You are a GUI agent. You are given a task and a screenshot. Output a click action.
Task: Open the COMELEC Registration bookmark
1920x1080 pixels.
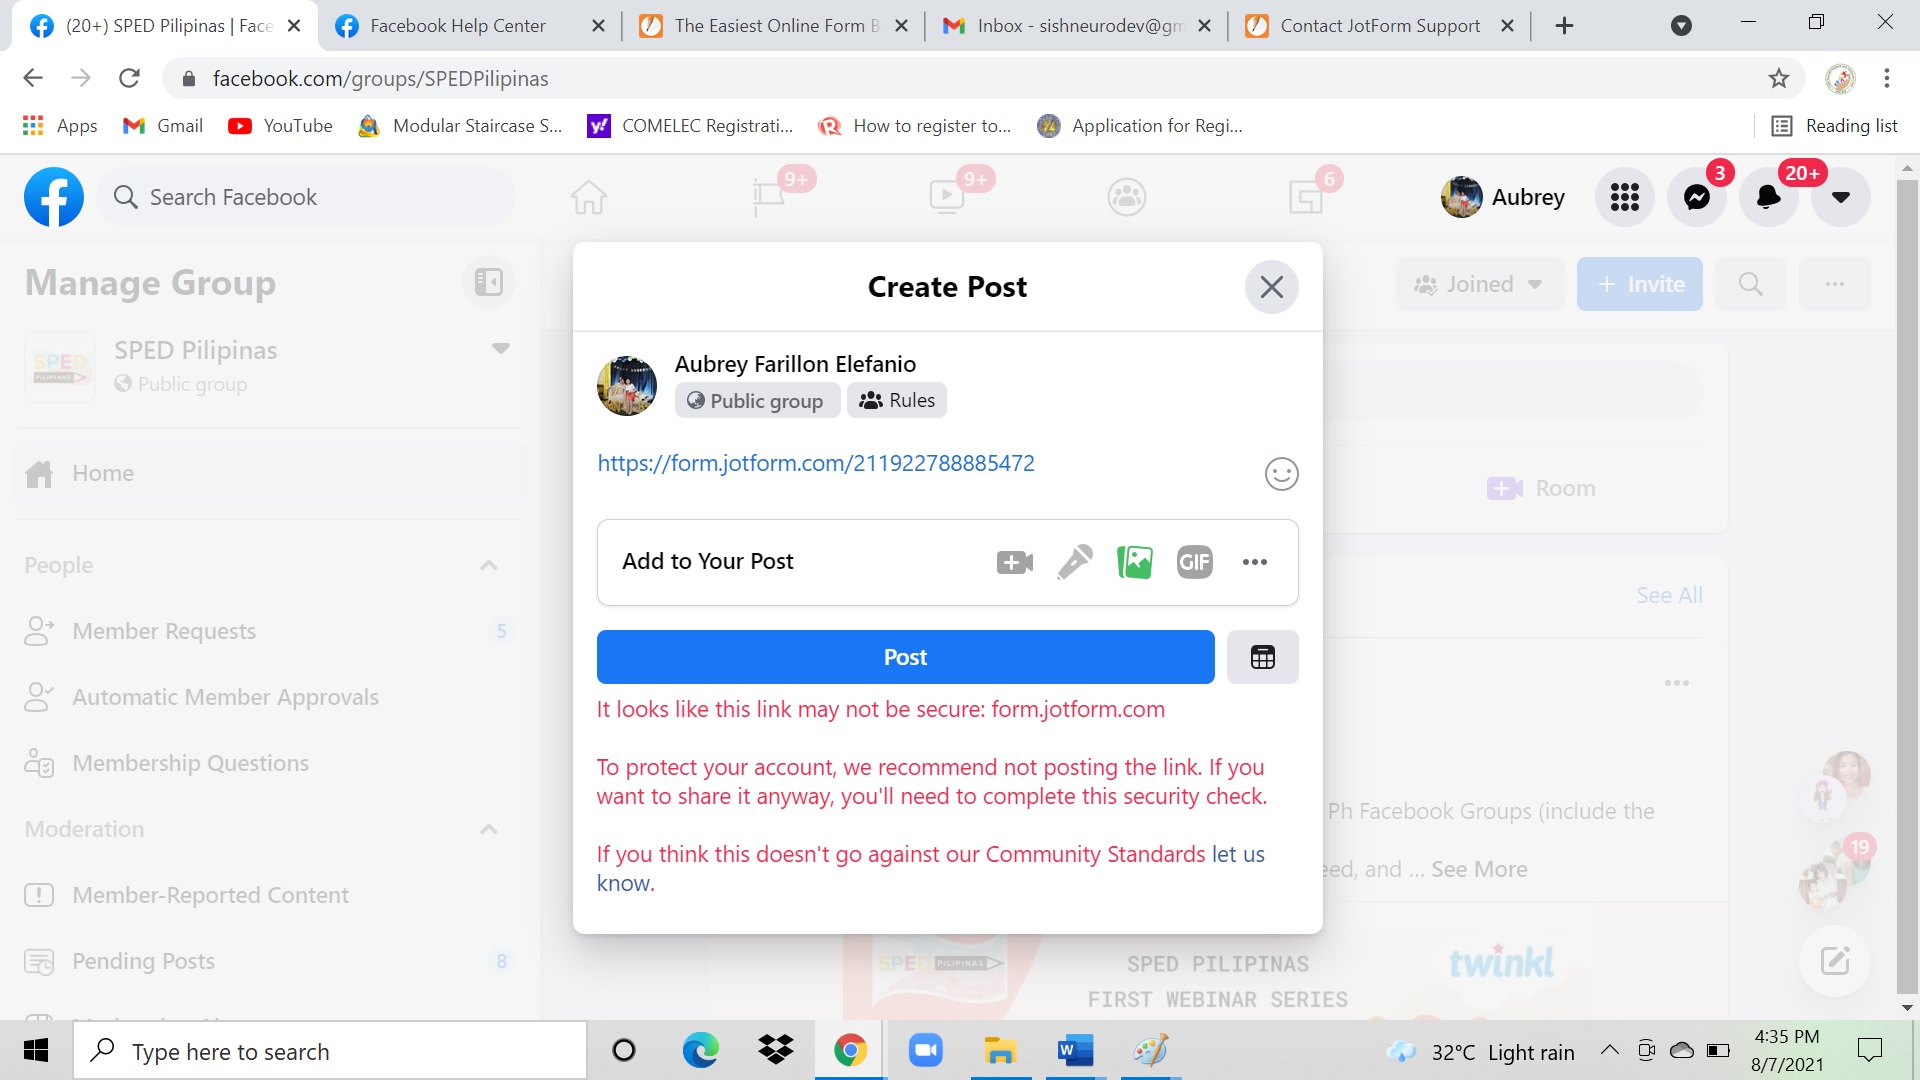(x=691, y=126)
